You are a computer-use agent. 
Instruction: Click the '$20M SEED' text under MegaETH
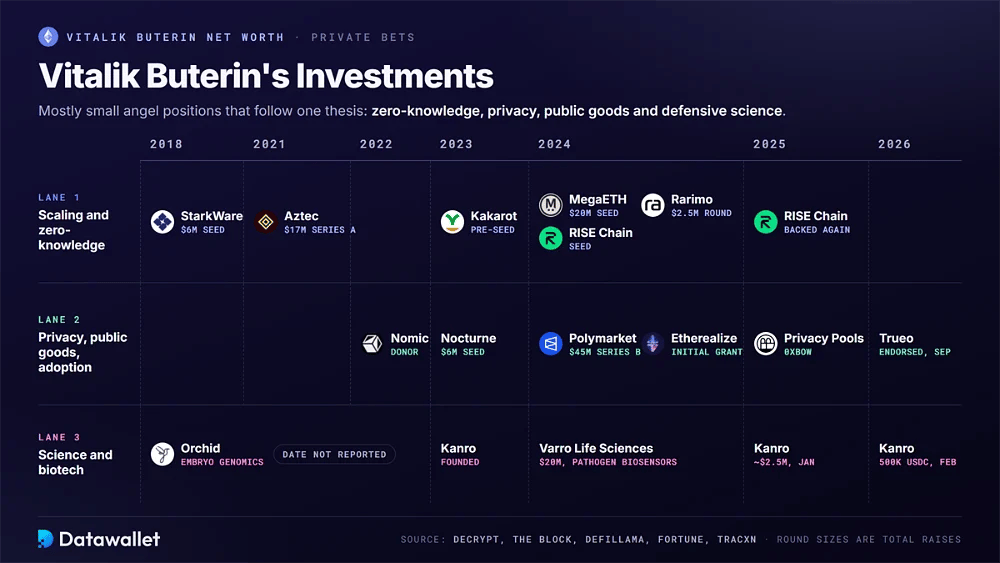[594, 213]
